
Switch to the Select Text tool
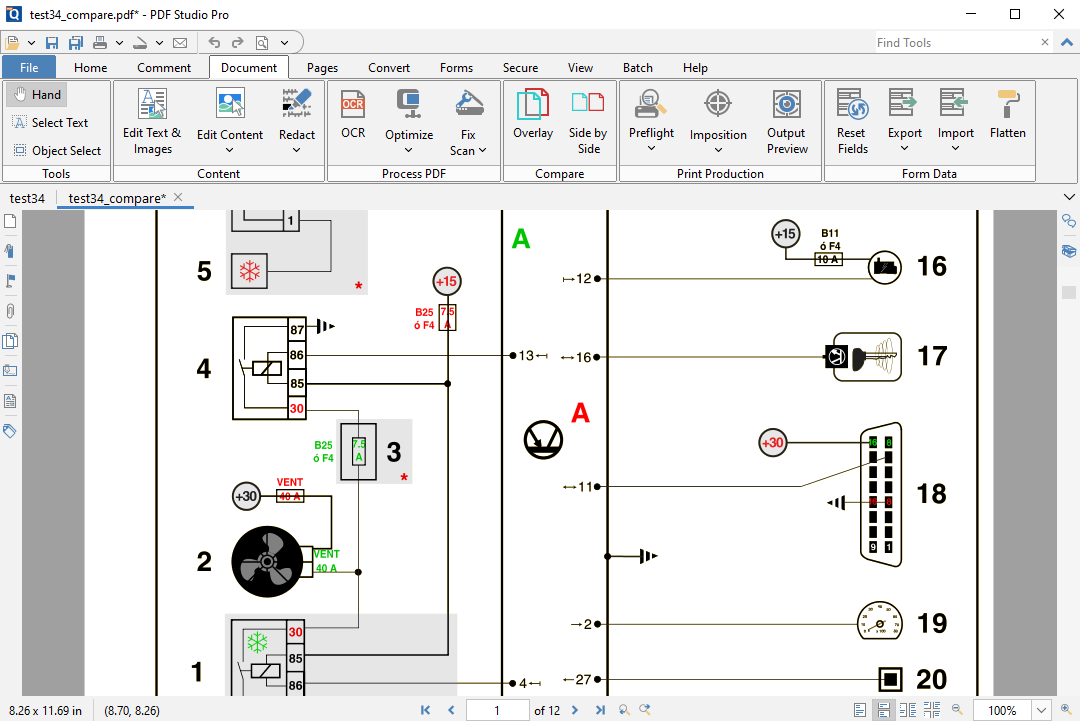pyautogui.click(x=51, y=123)
